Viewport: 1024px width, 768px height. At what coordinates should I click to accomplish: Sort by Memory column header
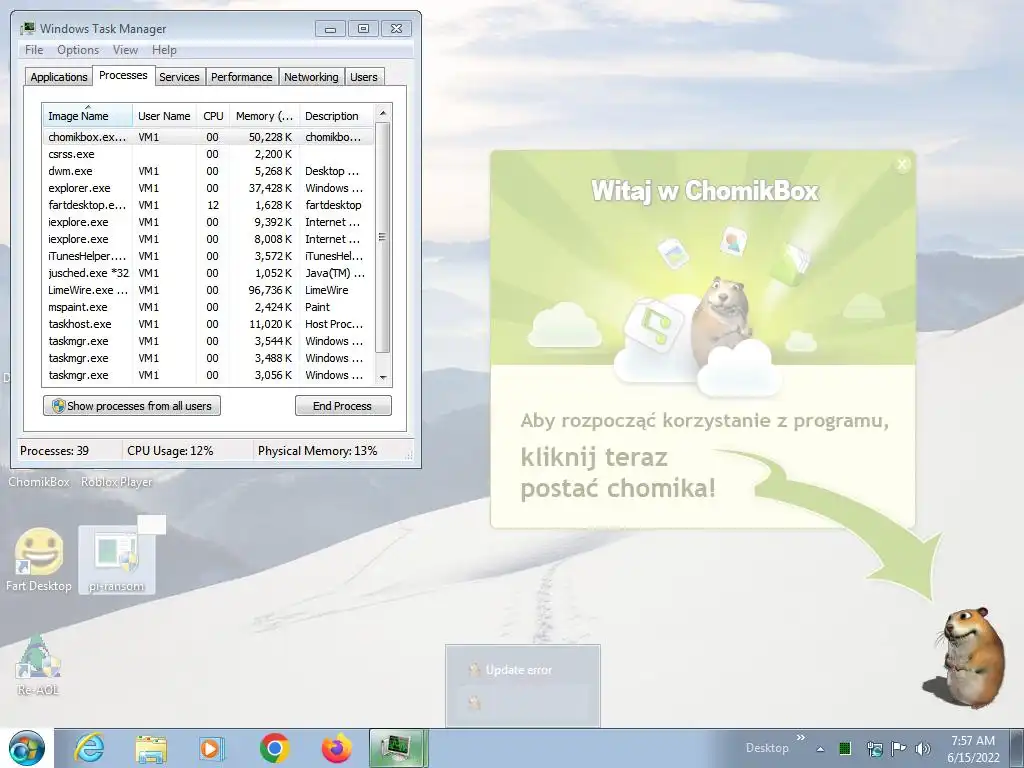coord(264,116)
